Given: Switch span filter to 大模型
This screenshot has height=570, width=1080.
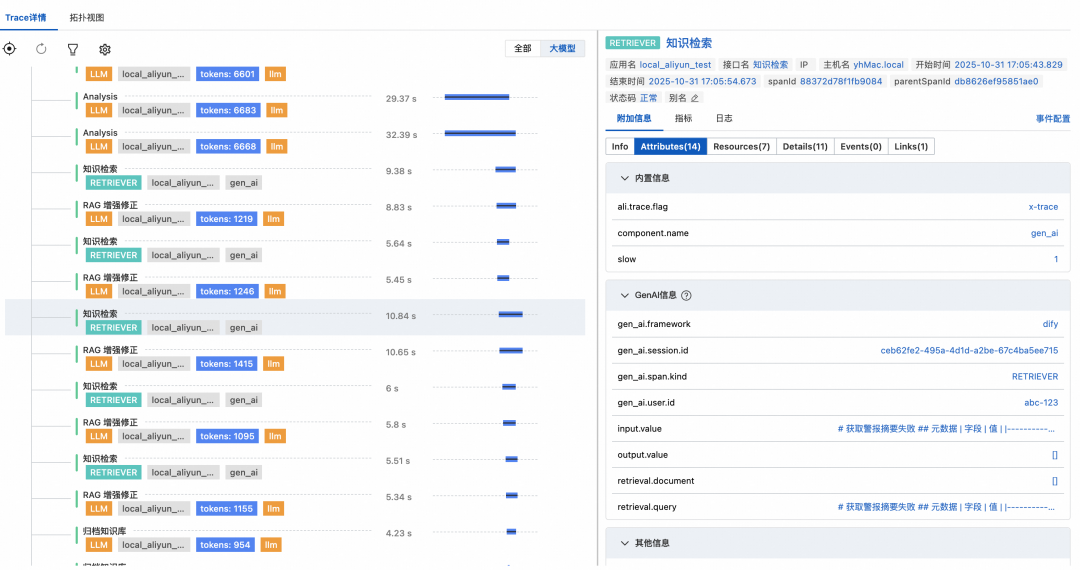Looking at the screenshot, I should click(x=563, y=48).
